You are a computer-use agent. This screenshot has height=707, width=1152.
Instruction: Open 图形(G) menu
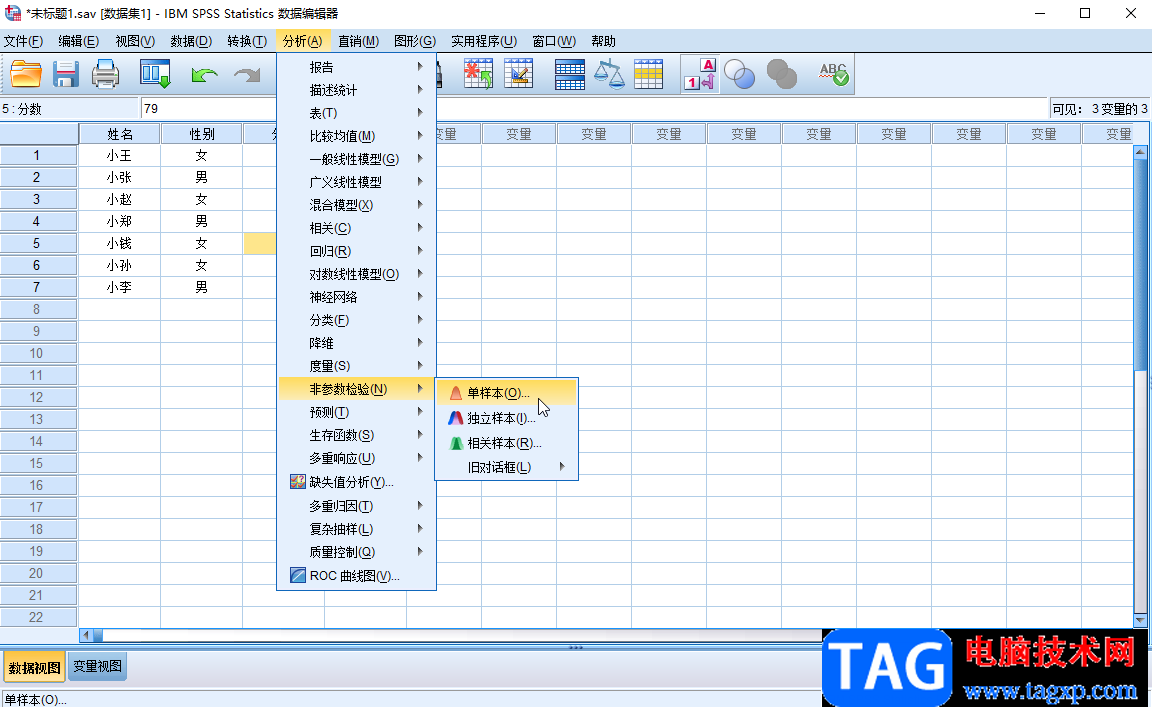pos(415,41)
